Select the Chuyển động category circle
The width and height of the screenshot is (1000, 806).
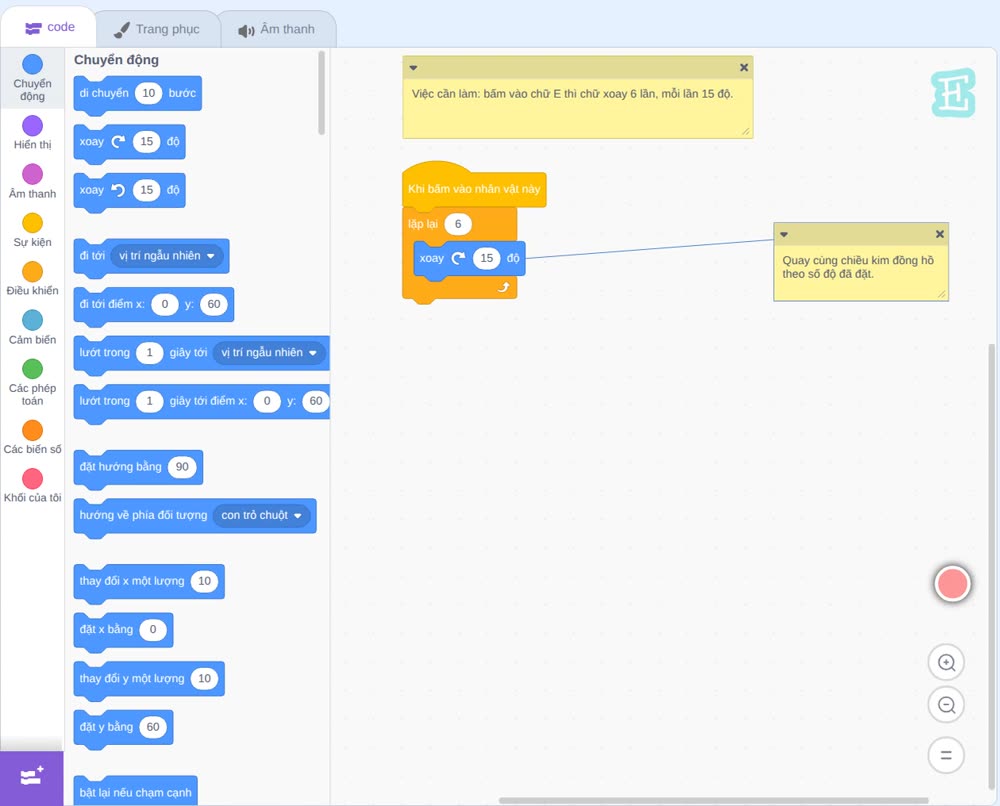33,64
